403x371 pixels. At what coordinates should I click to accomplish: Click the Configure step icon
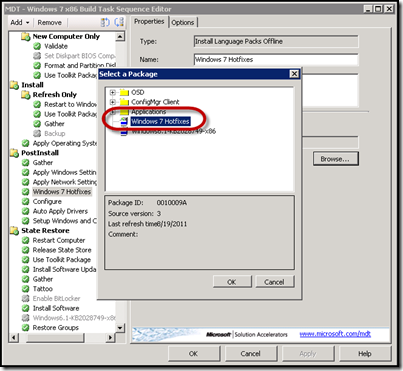[x=25, y=202]
